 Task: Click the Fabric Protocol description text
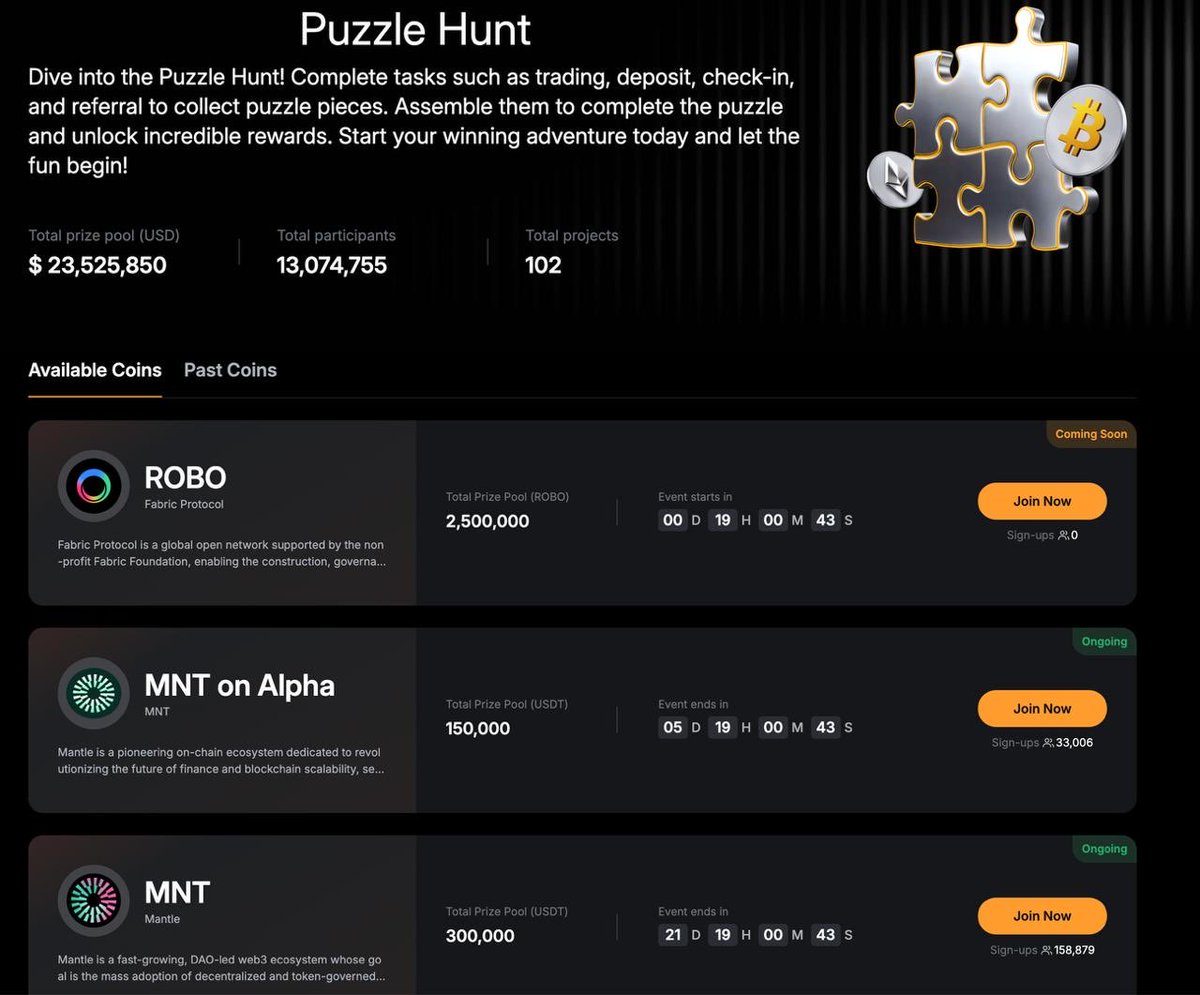pyautogui.click(x=221, y=553)
